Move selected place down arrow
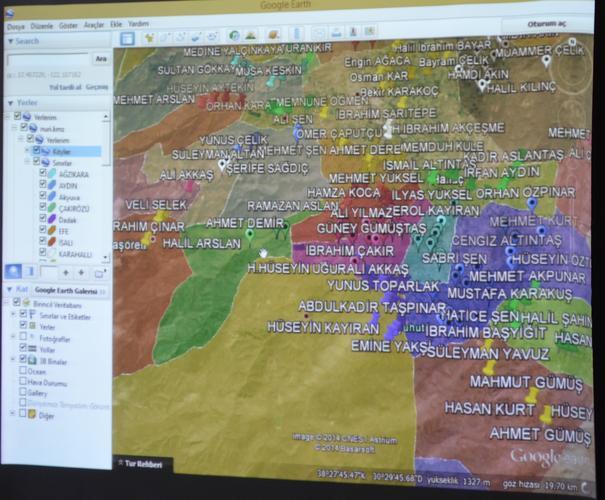 coord(81,273)
